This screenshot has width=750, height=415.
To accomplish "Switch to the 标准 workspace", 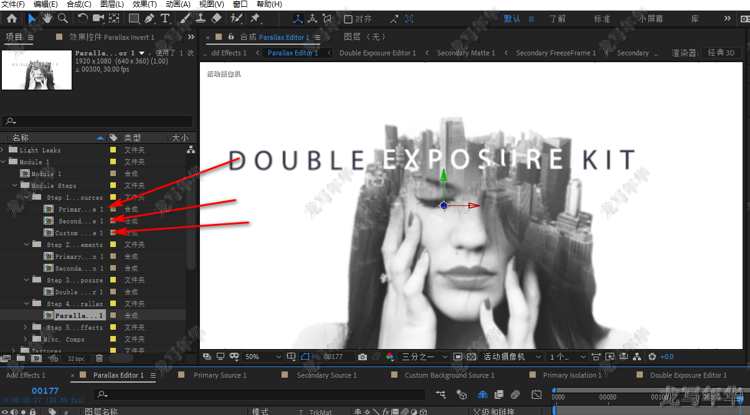I will point(602,19).
